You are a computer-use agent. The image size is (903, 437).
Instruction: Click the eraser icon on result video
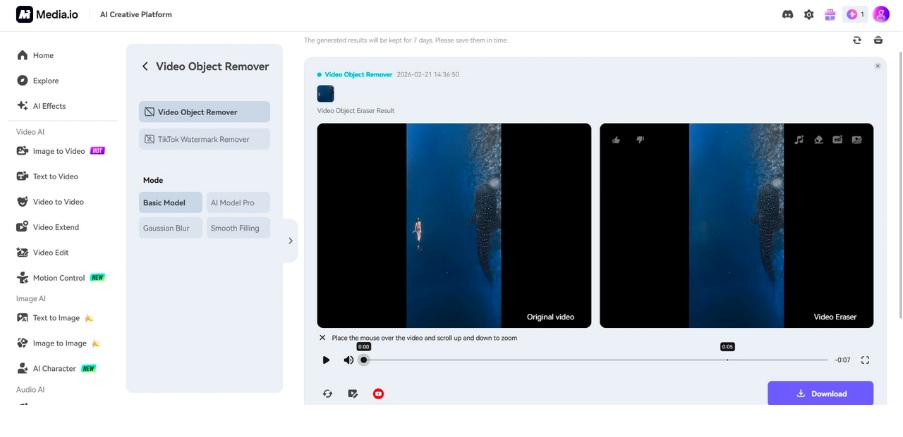tap(818, 139)
